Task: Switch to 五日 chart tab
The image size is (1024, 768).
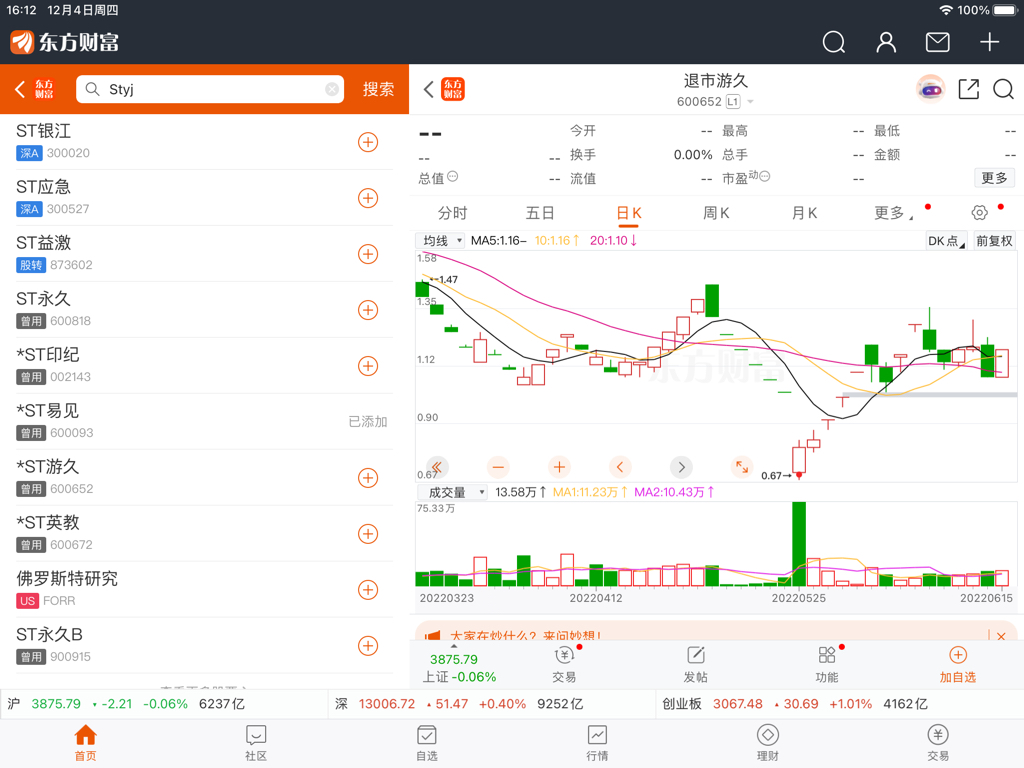Action: [x=540, y=213]
